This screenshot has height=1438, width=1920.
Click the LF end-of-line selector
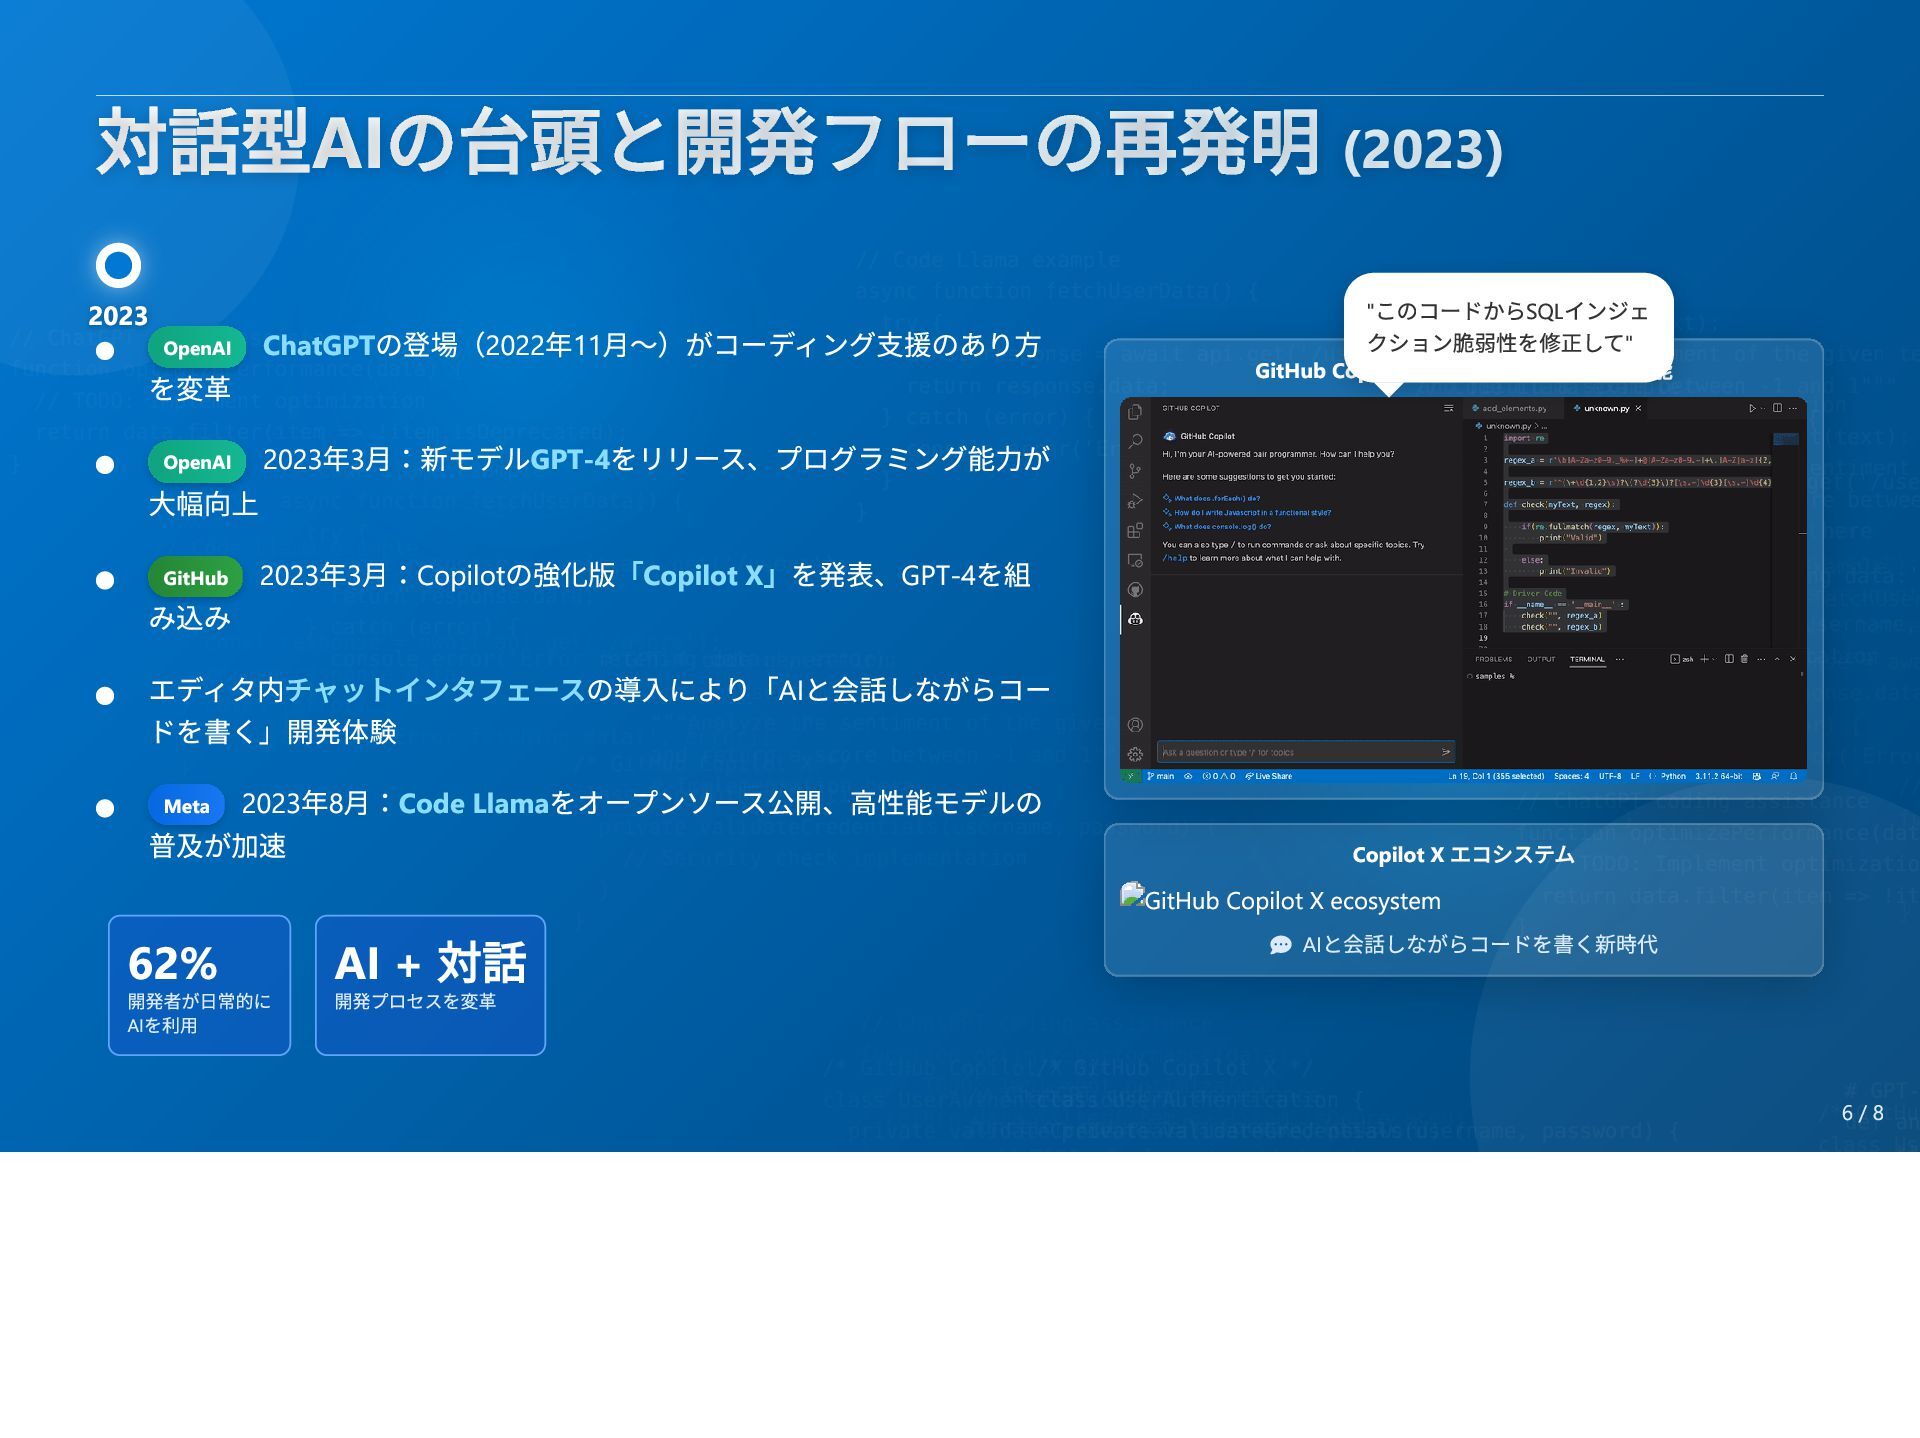click(1635, 776)
